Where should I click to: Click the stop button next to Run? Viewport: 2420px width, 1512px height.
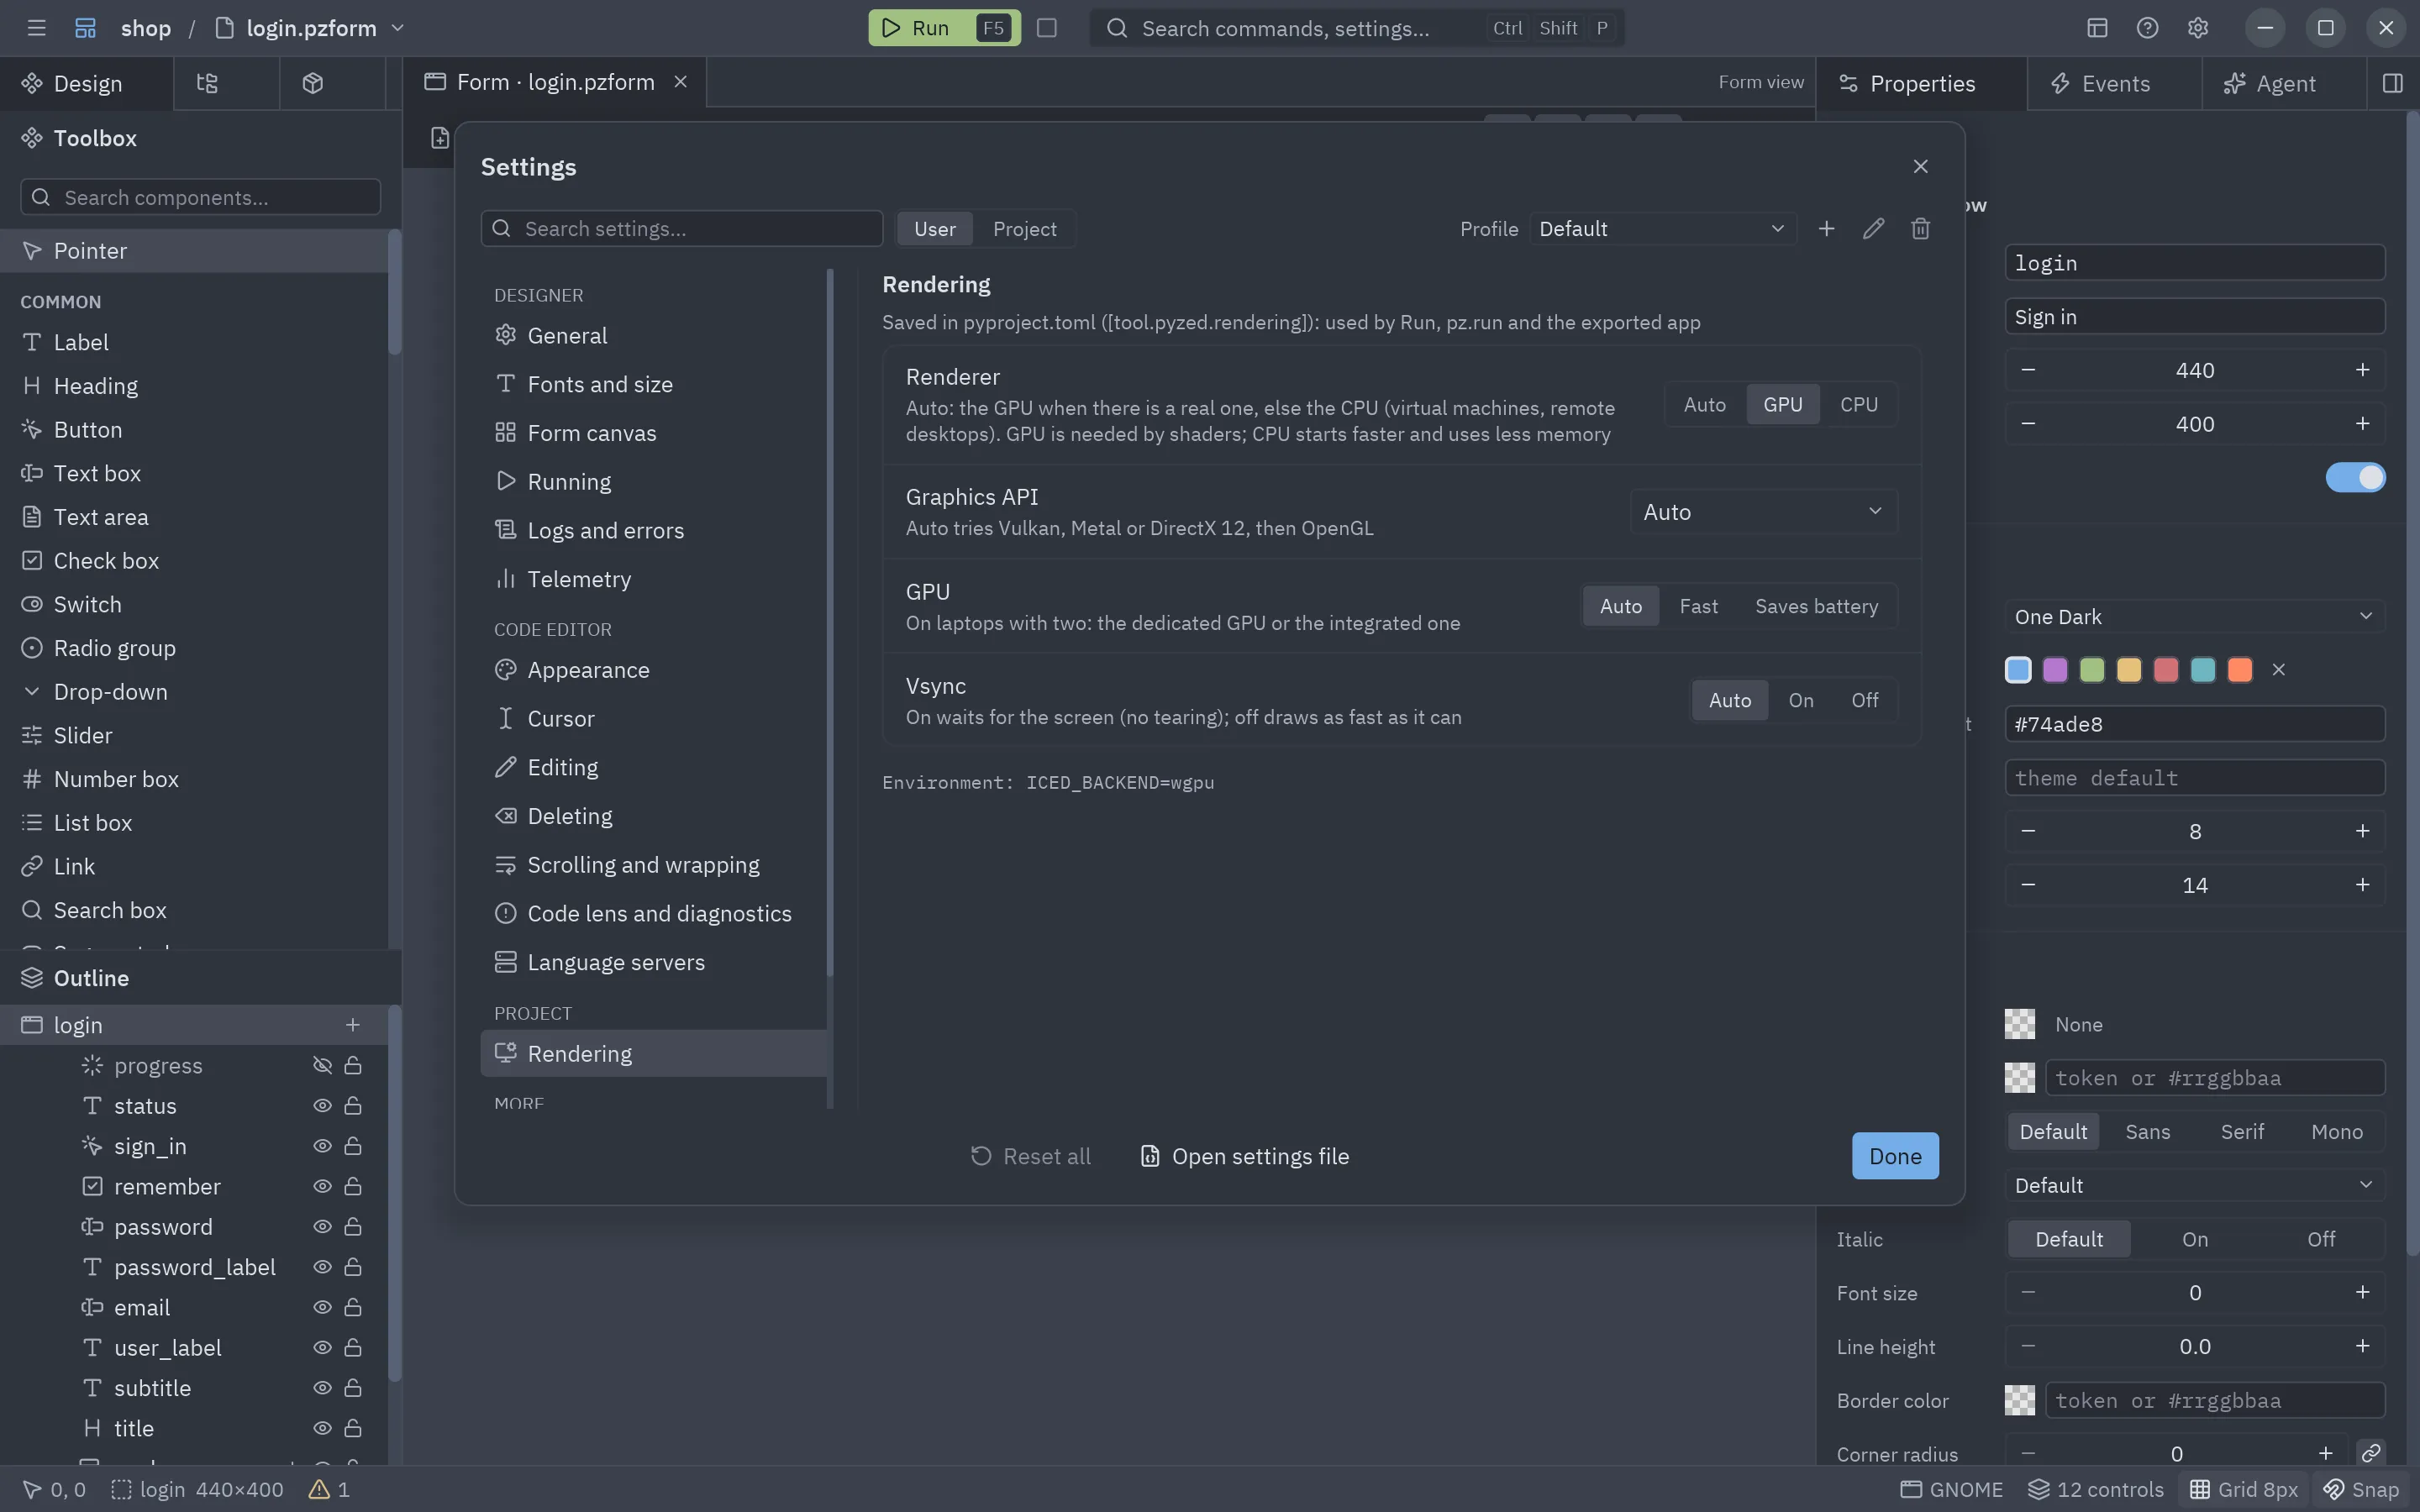1047,28
